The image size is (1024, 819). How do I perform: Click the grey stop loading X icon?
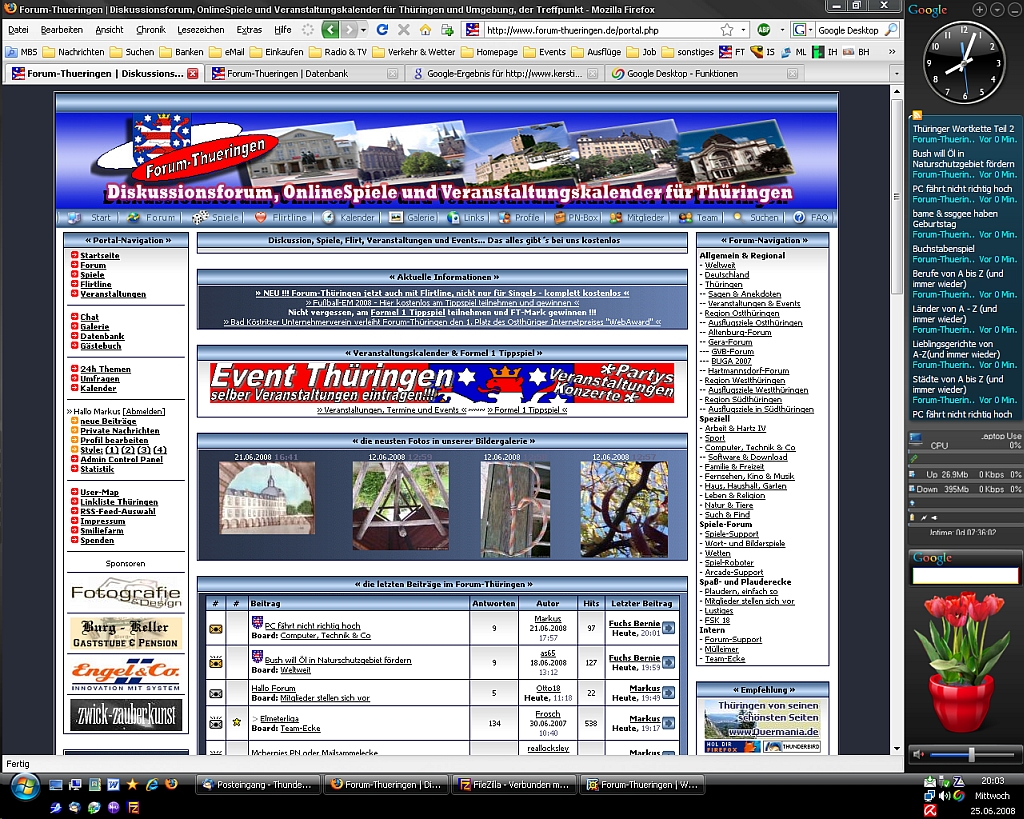pos(404,29)
